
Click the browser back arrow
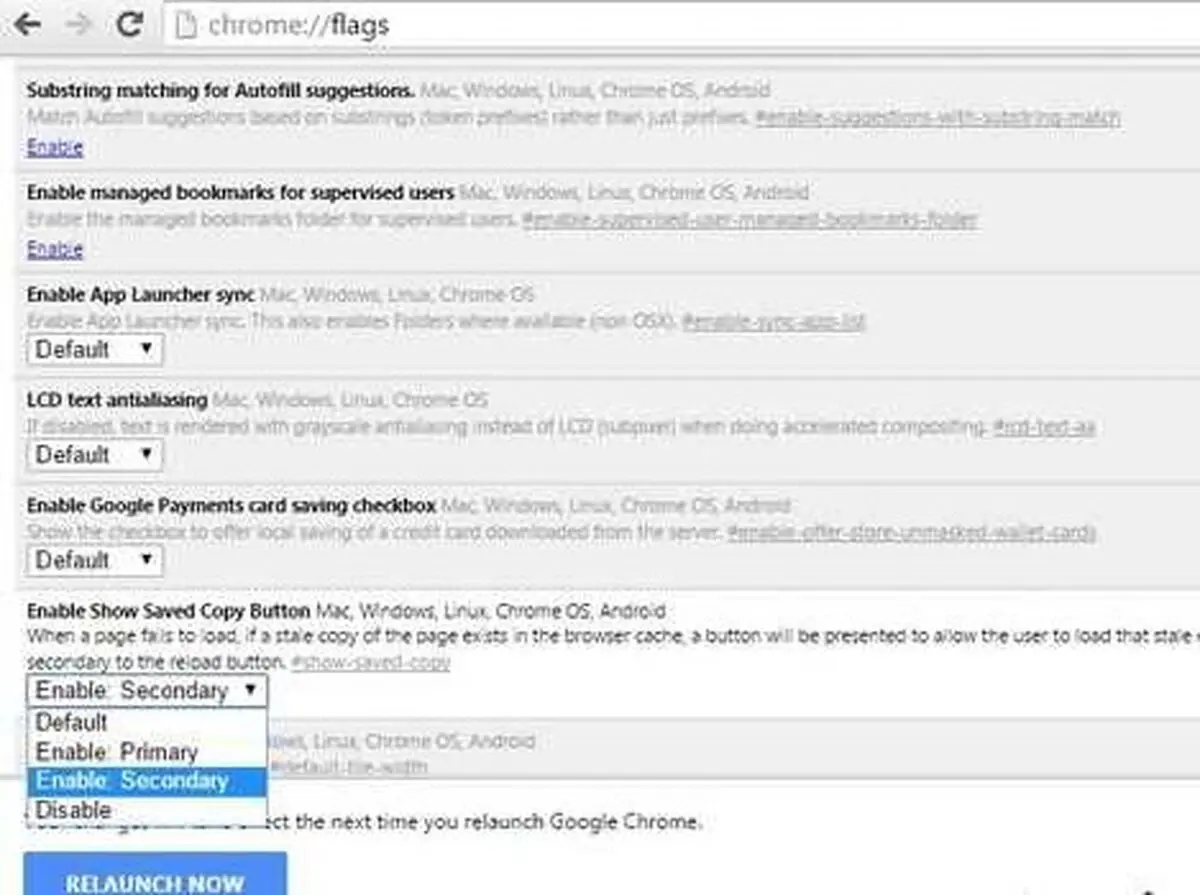[x=27, y=23]
